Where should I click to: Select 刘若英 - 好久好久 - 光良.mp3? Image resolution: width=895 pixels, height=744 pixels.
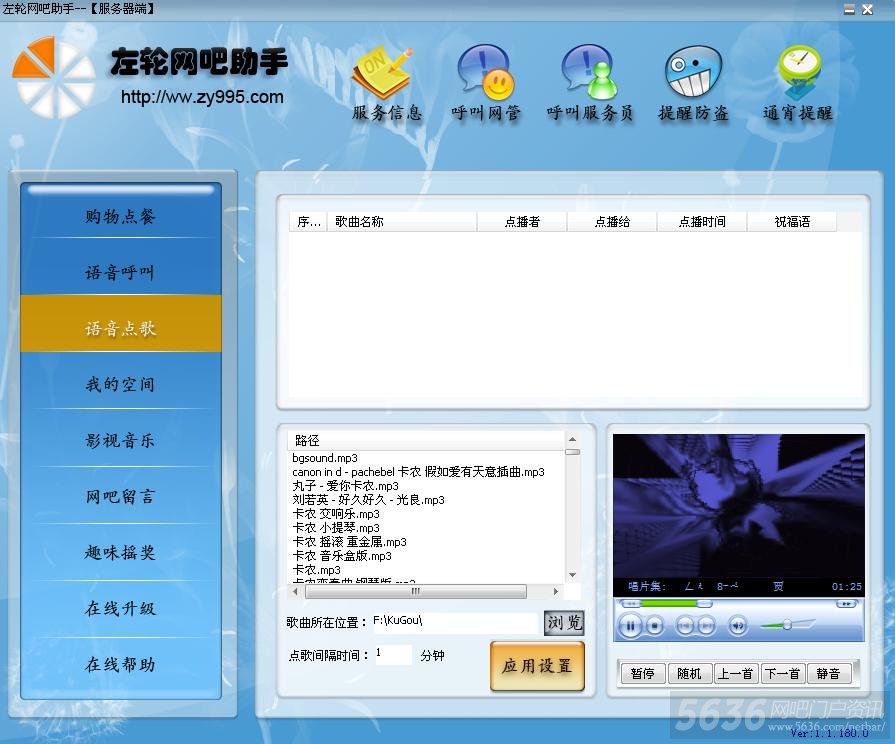tap(368, 500)
